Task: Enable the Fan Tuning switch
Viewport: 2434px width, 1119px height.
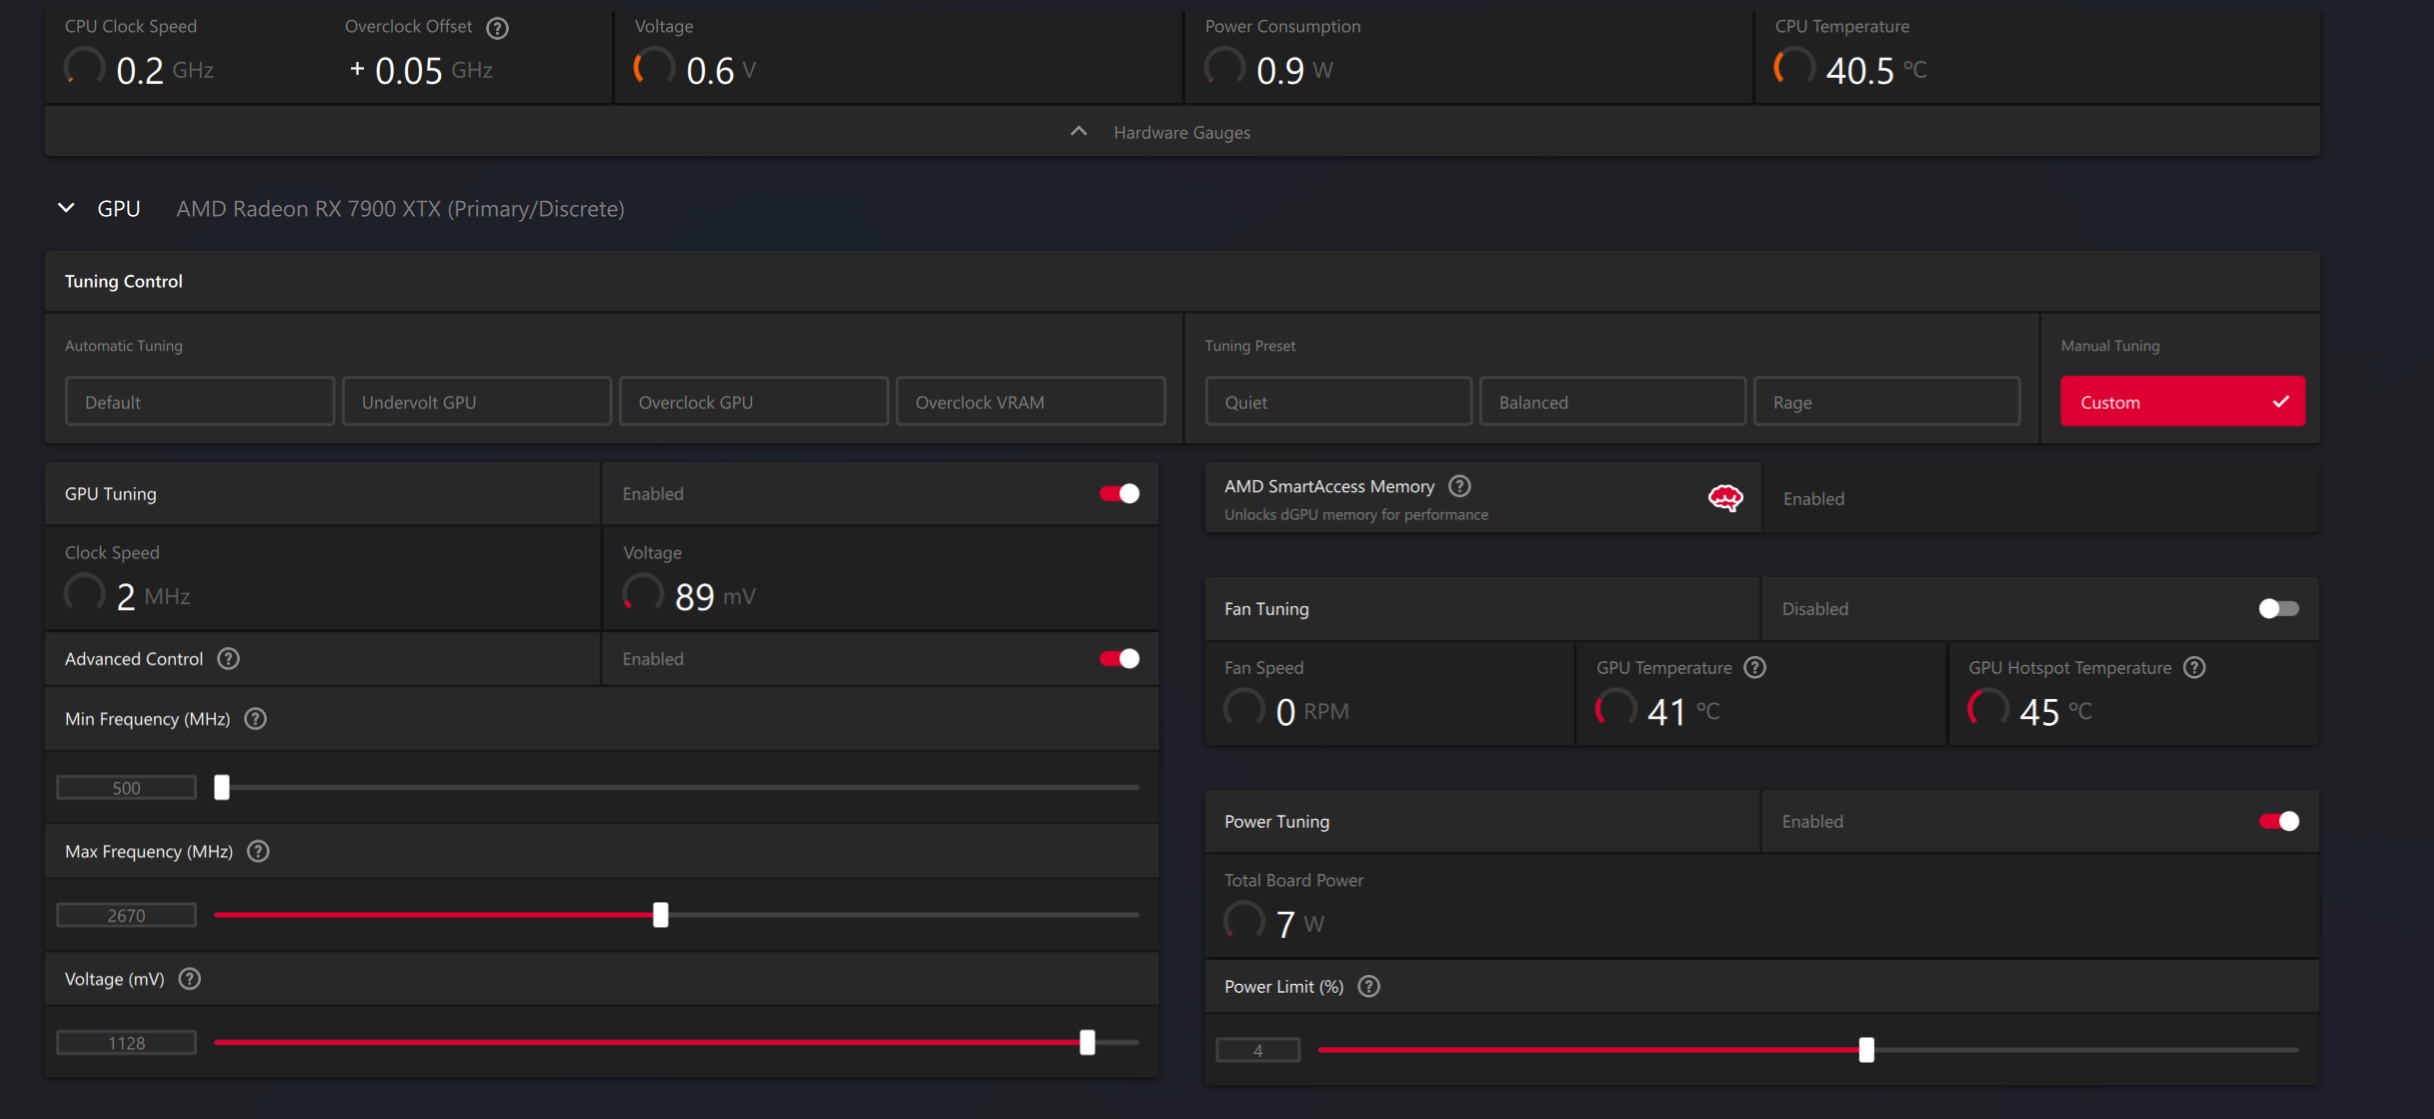Action: [x=2278, y=609]
